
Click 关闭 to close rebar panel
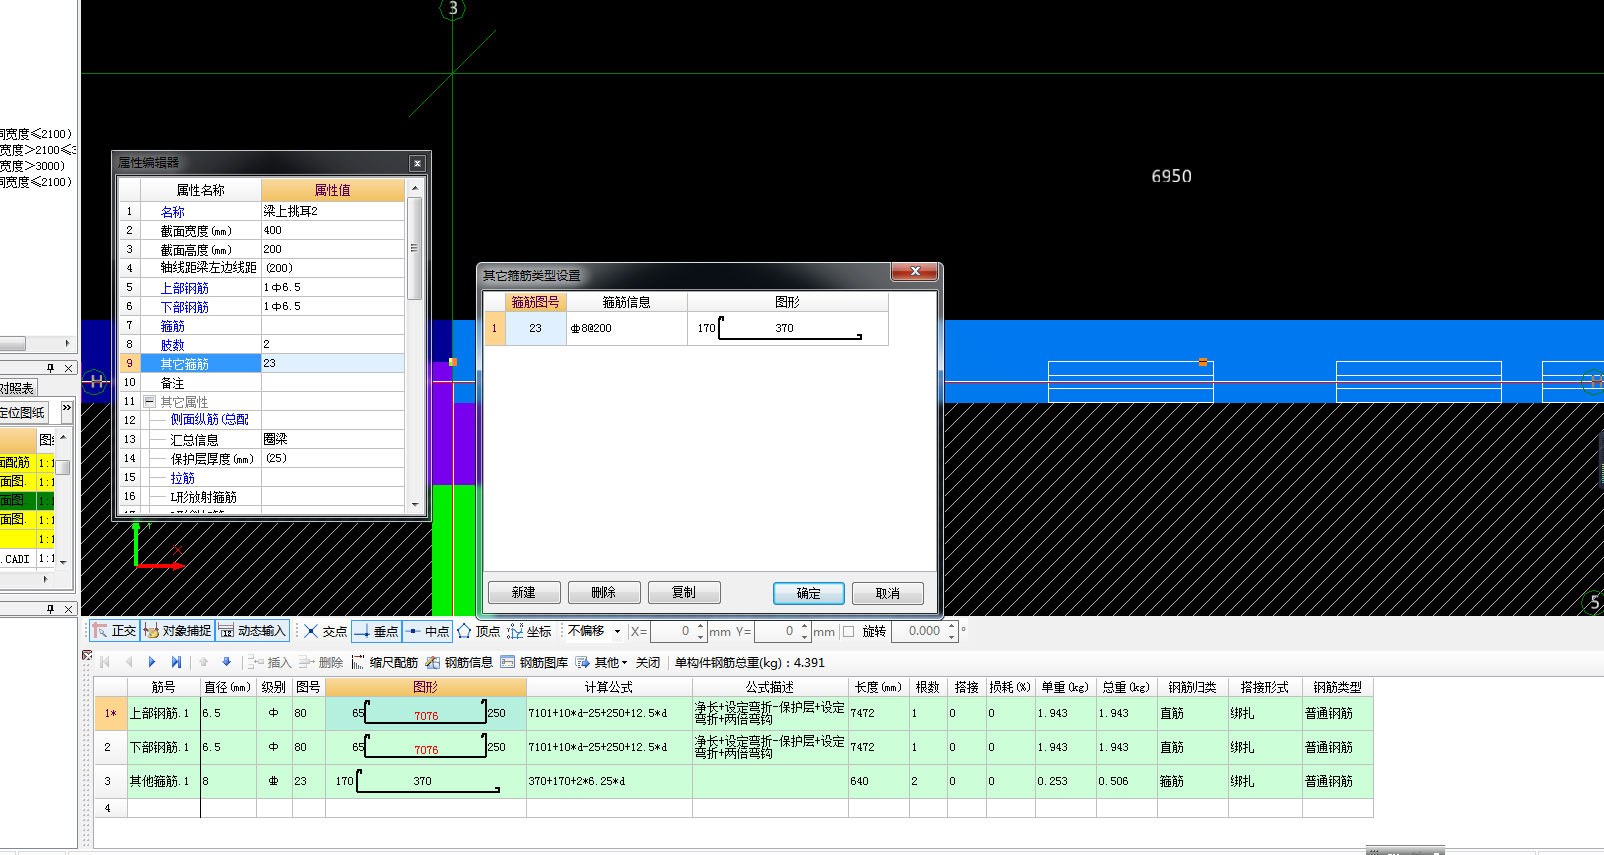(648, 662)
